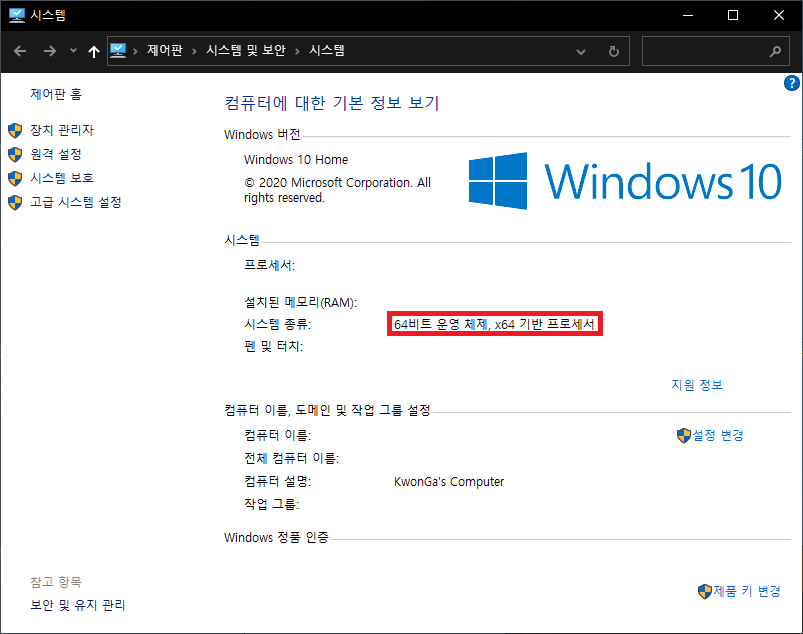The image size is (803, 634).
Task: Go up one level with up arrow
Action: click(x=94, y=51)
